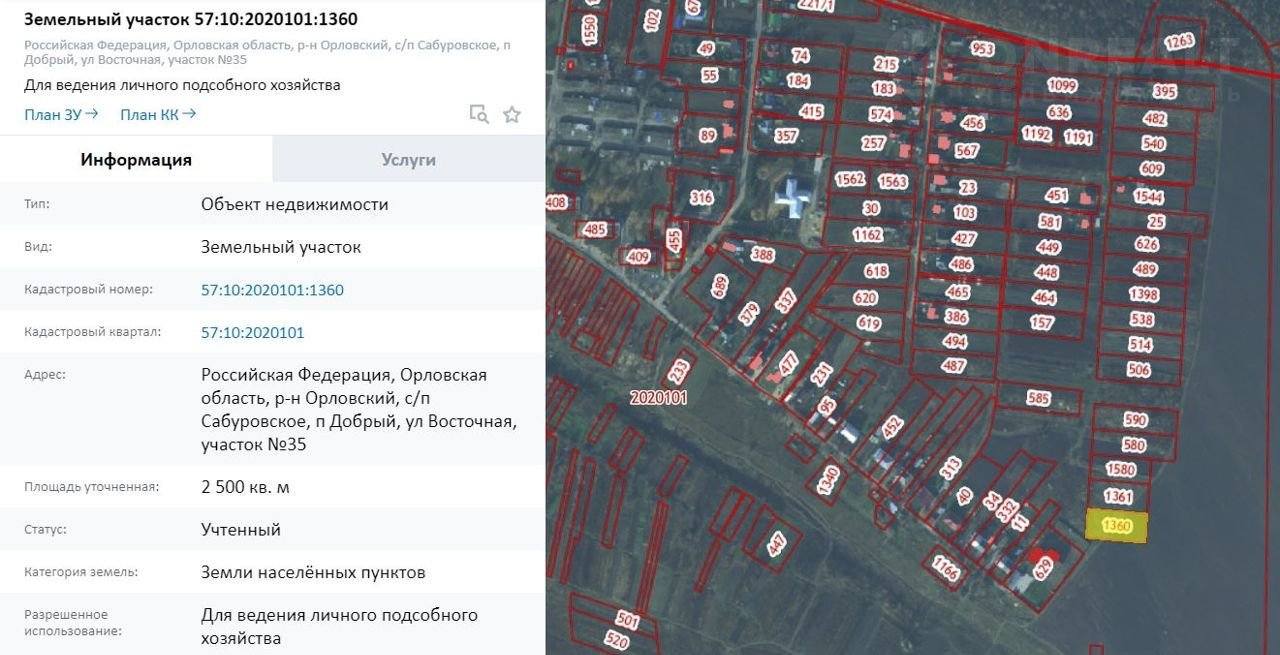Select parcel 629 with red building
Viewport: 1280px width, 655px height.
coord(1043,568)
